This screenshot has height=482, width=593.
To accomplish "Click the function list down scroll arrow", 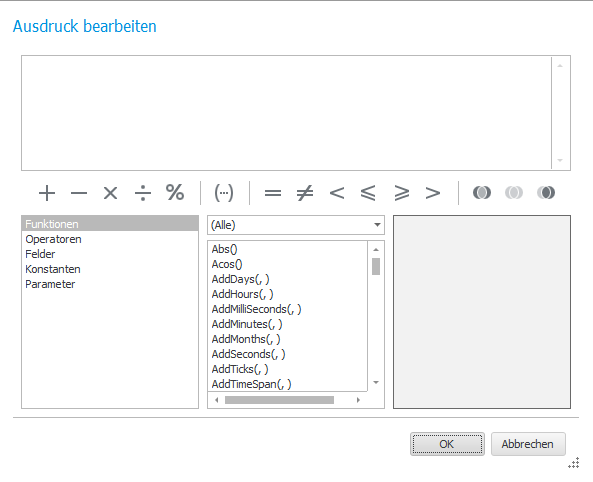I will click(x=376, y=382).
